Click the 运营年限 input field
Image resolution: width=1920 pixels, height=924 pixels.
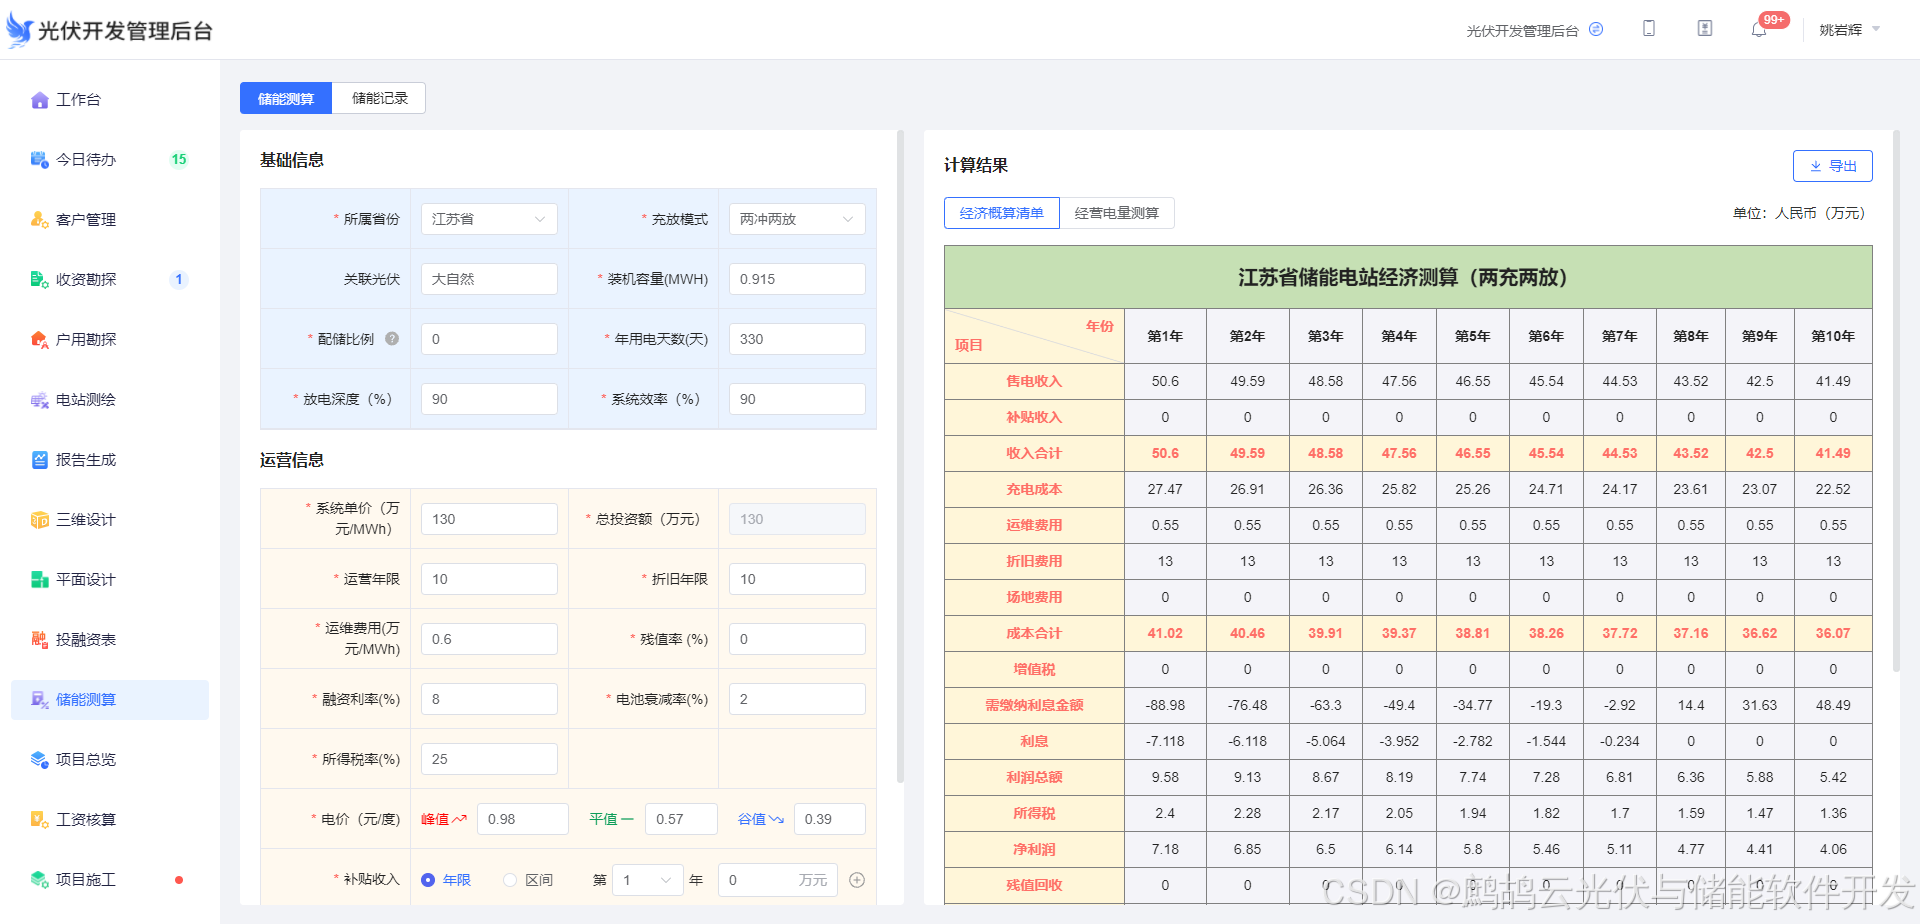pos(489,579)
